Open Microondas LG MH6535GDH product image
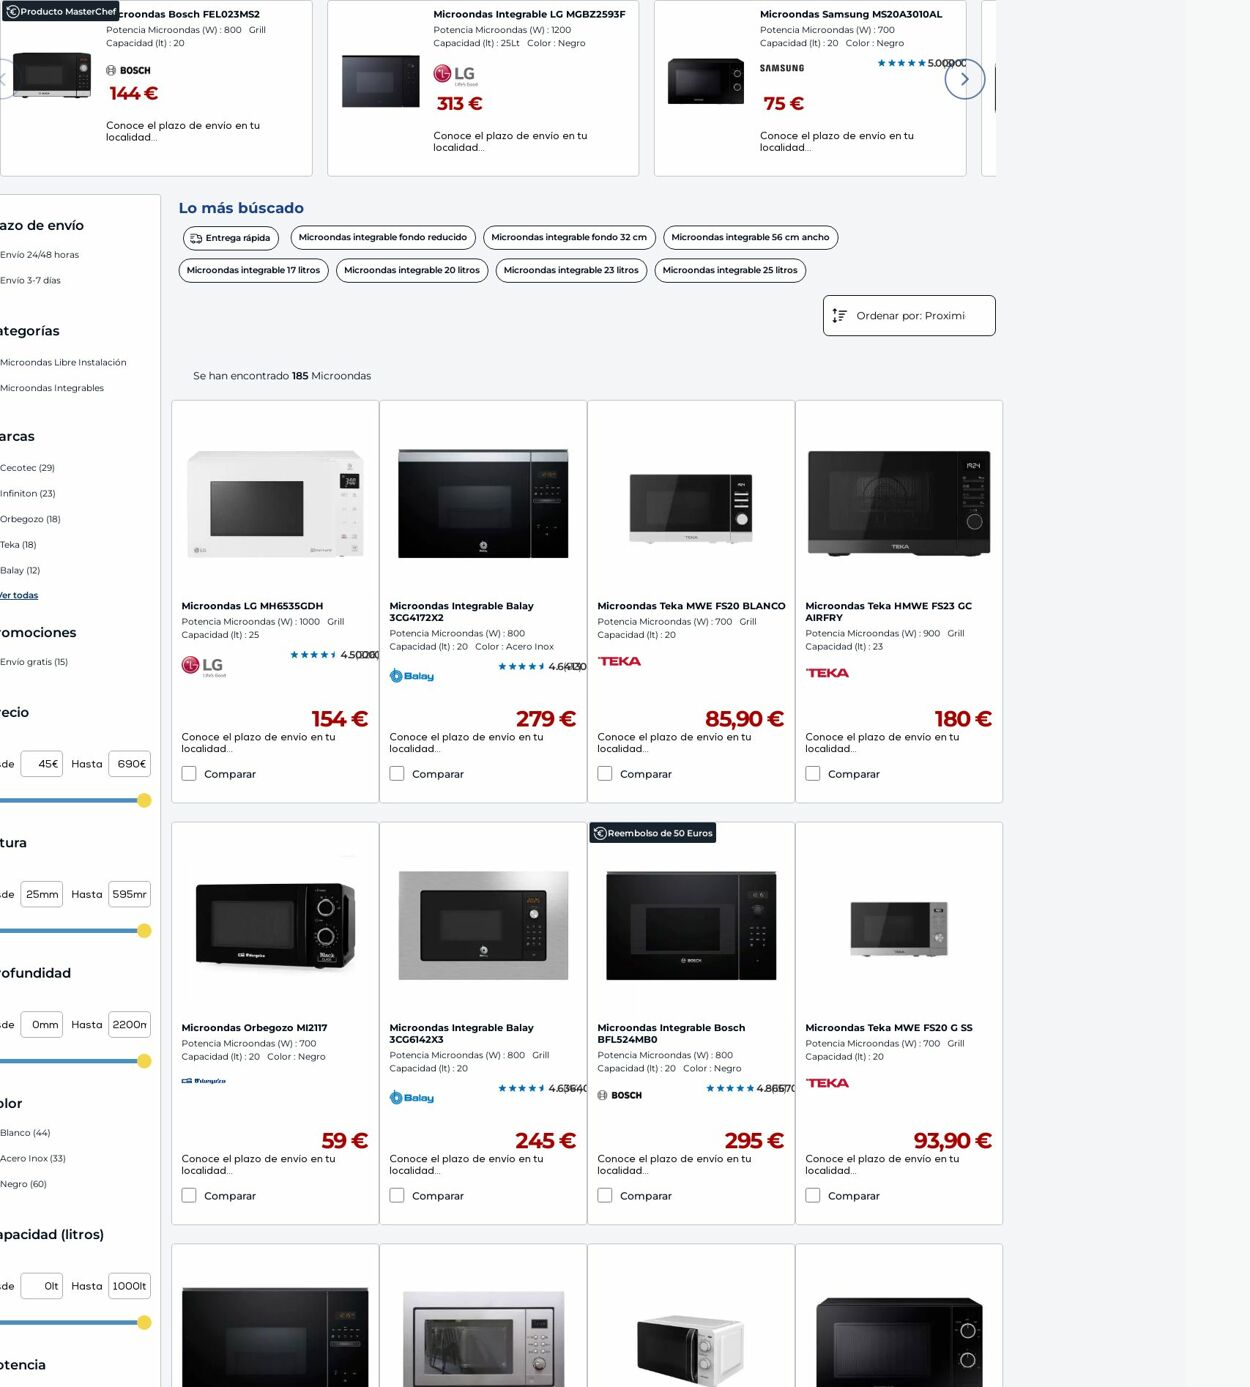 [275, 503]
